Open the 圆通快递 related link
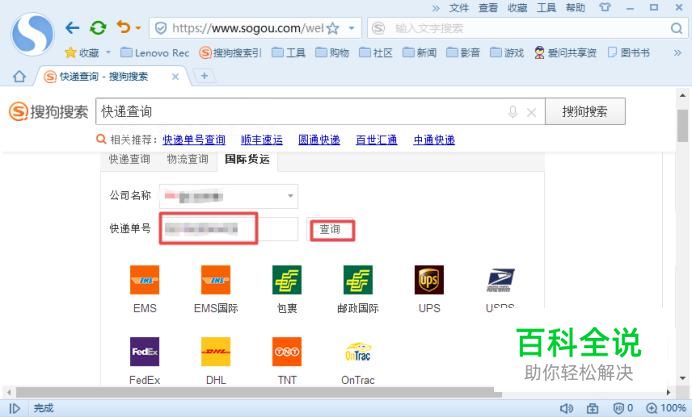 [x=319, y=140]
